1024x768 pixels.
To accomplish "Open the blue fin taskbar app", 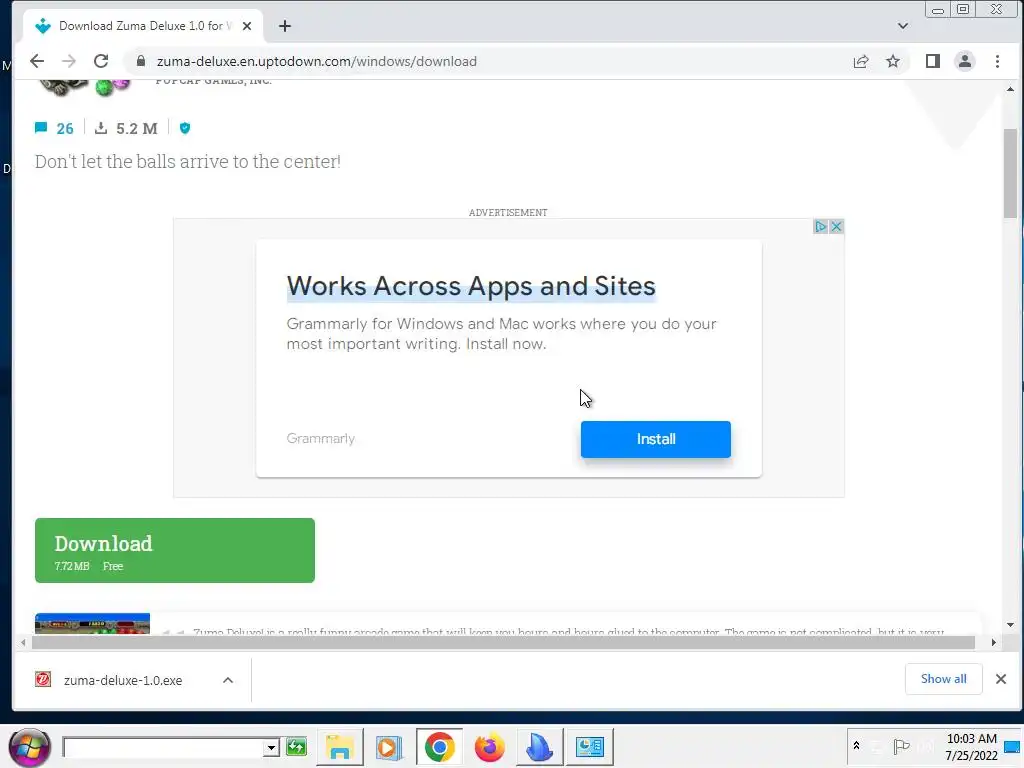I will pyautogui.click(x=539, y=747).
